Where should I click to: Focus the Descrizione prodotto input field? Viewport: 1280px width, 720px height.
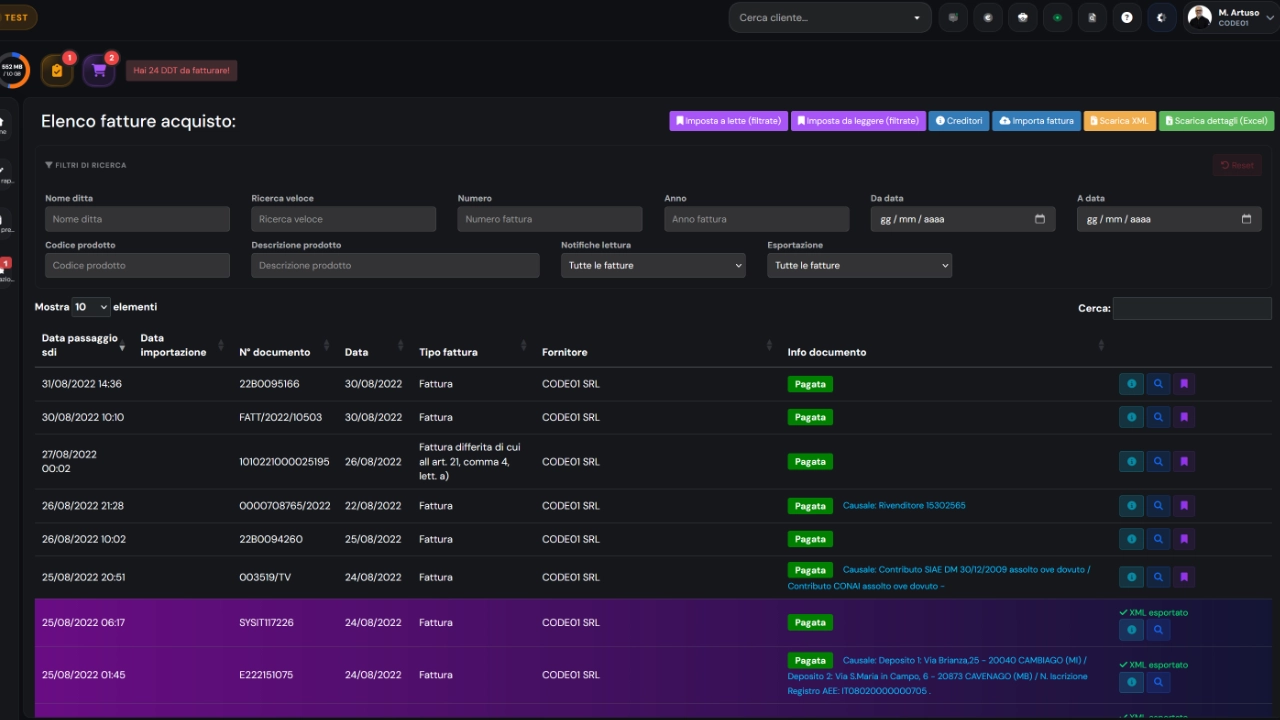click(x=395, y=265)
